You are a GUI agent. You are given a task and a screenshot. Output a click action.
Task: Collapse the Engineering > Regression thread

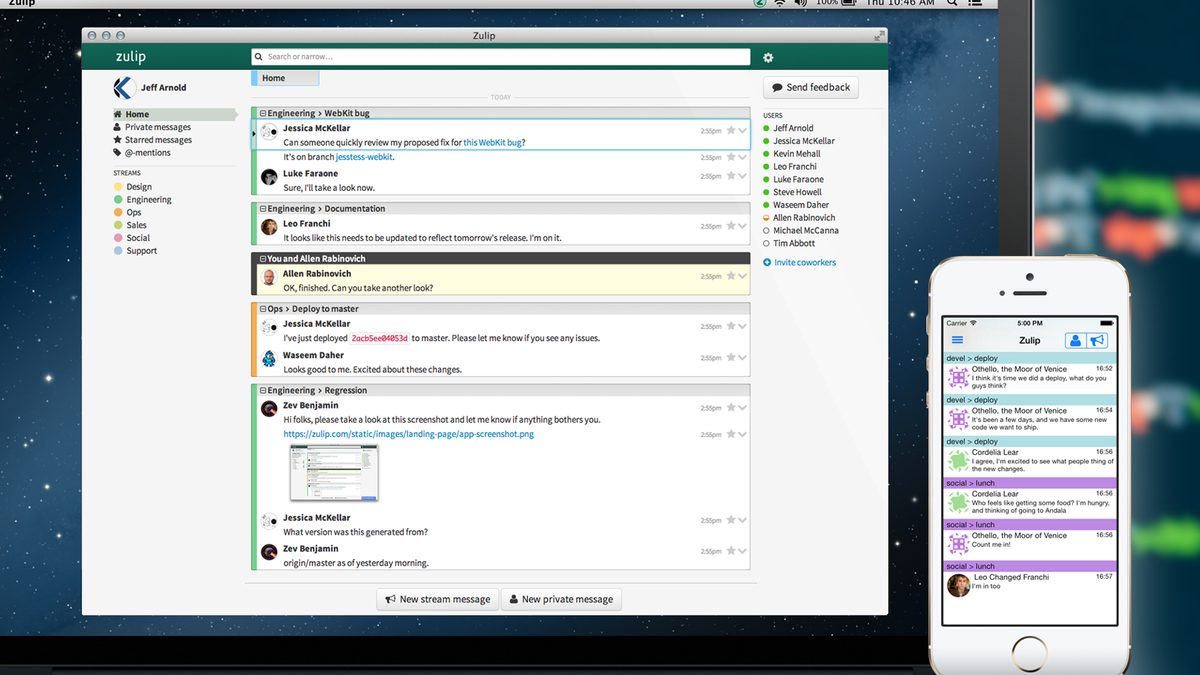[x=263, y=391]
